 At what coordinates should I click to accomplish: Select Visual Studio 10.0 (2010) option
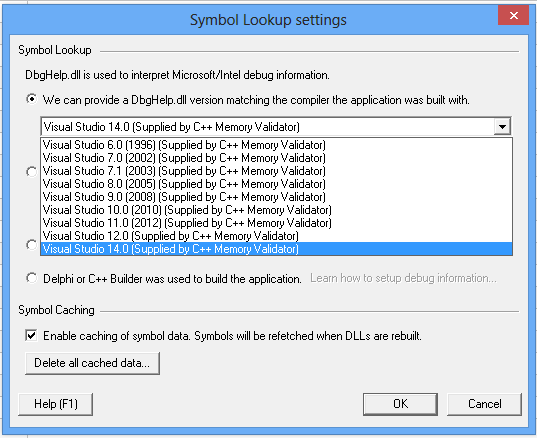click(277, 210)
